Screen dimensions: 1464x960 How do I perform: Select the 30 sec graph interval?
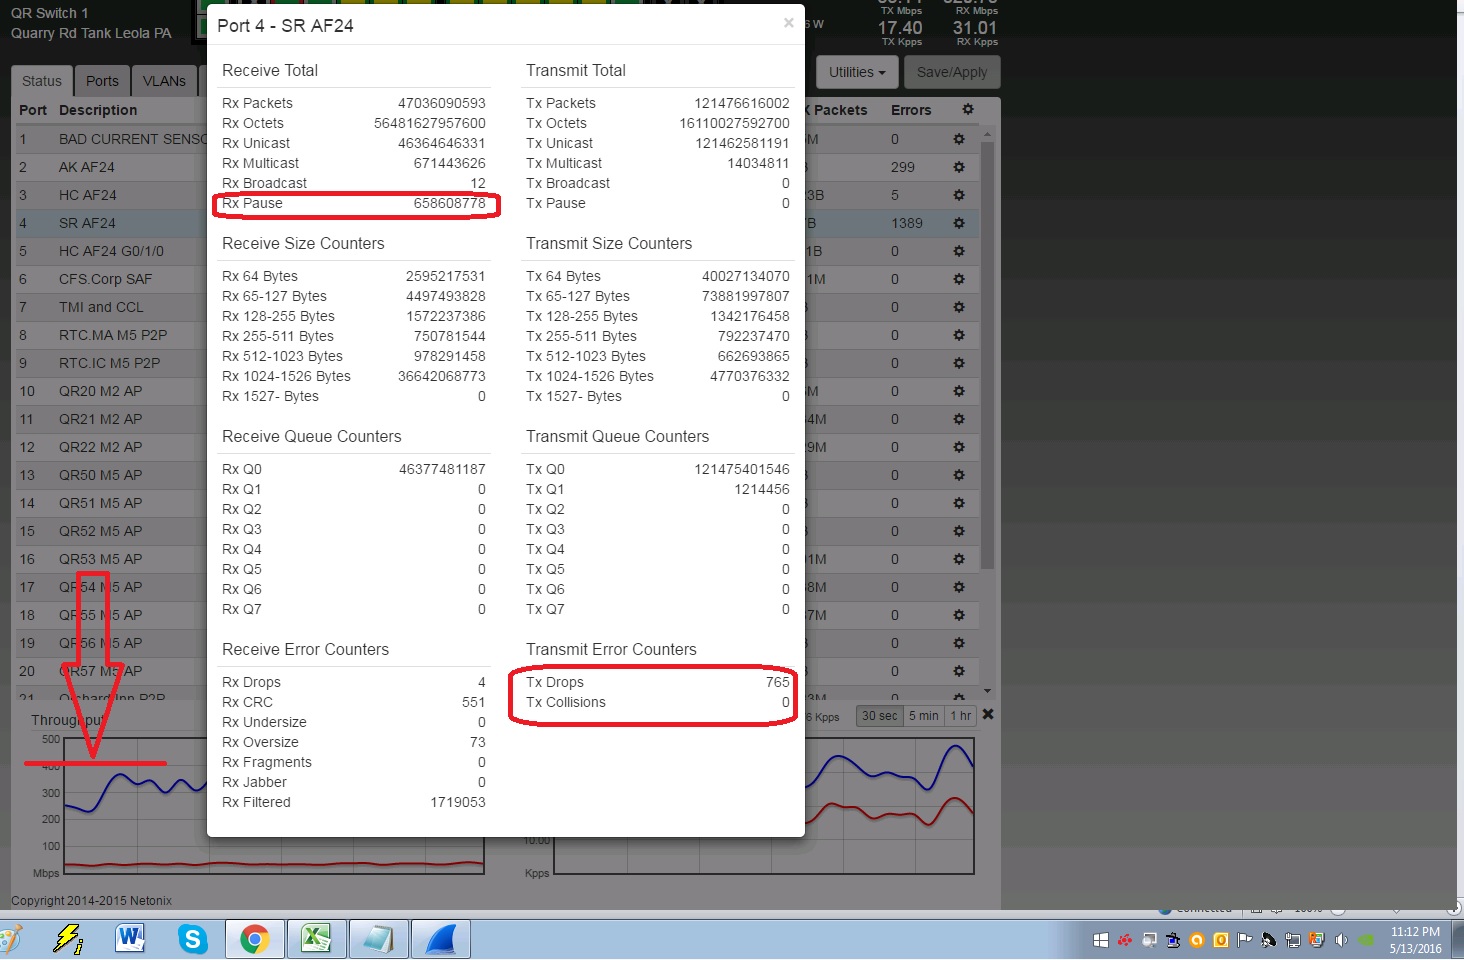[x=879, y=716]
